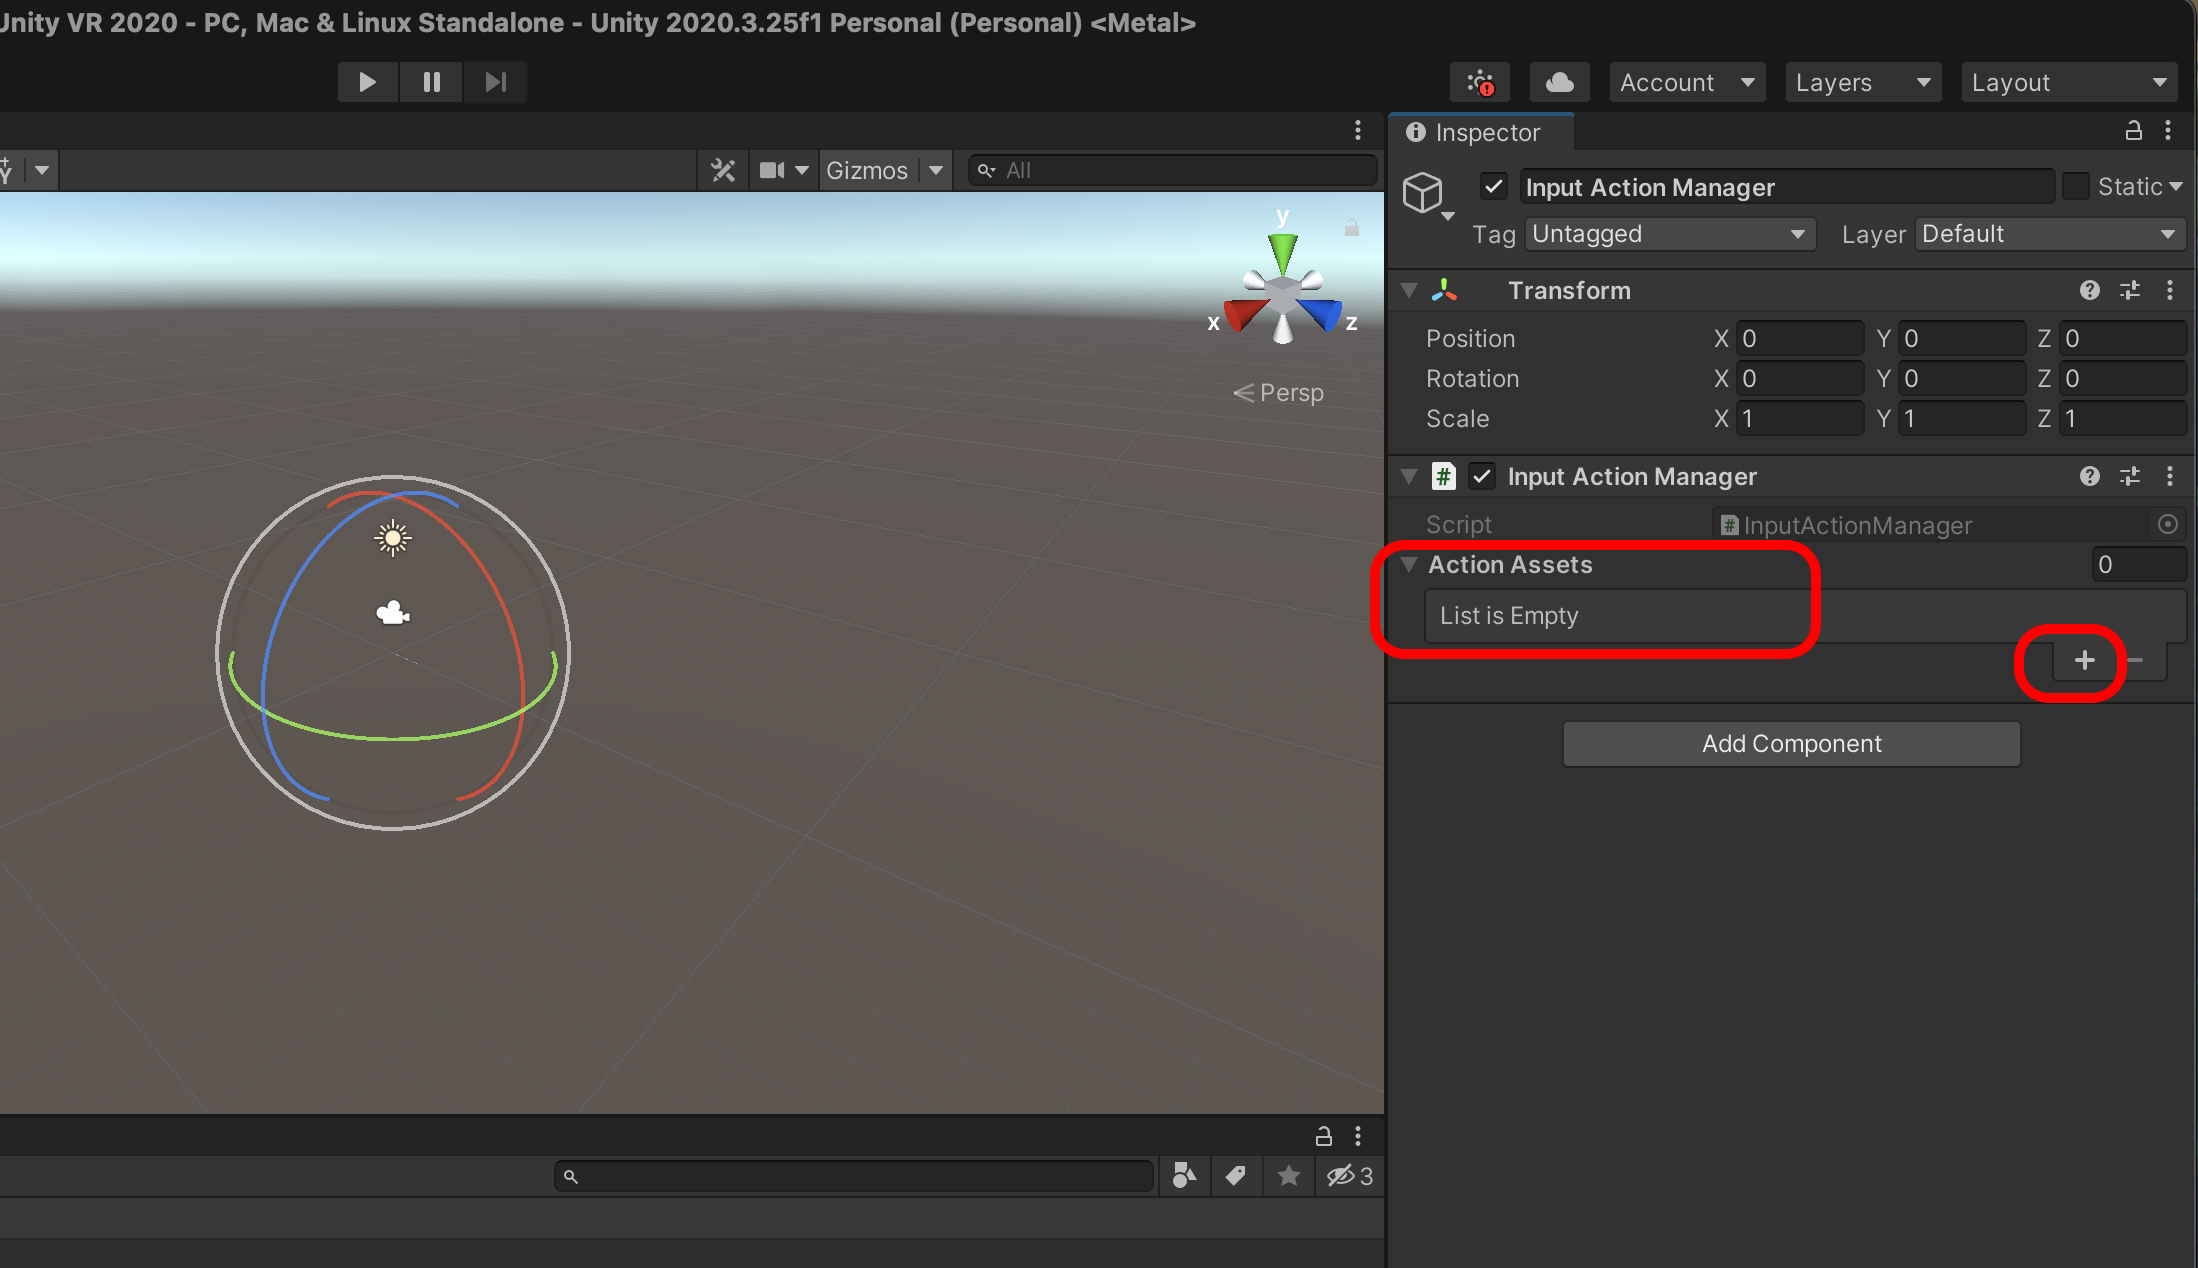Disable the Input Action Manager component checkbox
The width and height of the screenshot is (2198, 1268).
pos(1482,476)
